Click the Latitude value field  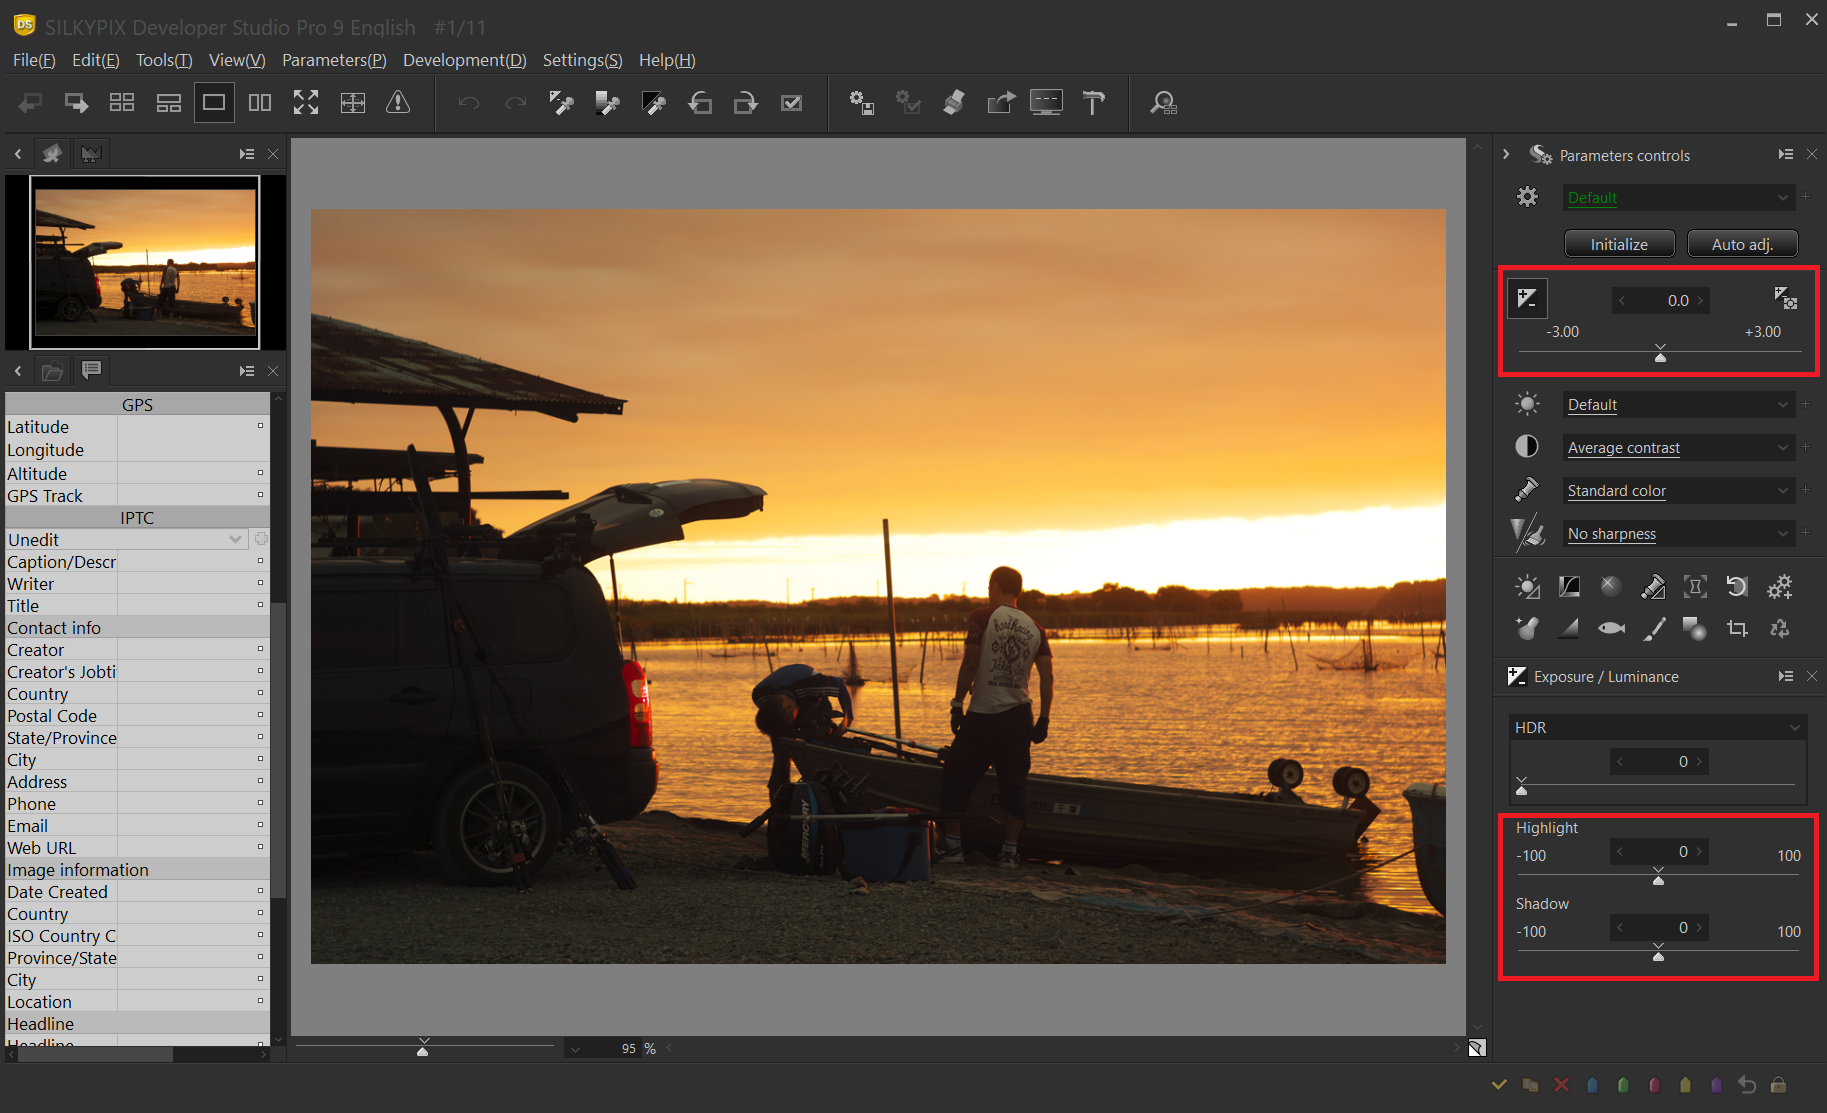pyautogui.click(x=193, y=427)
